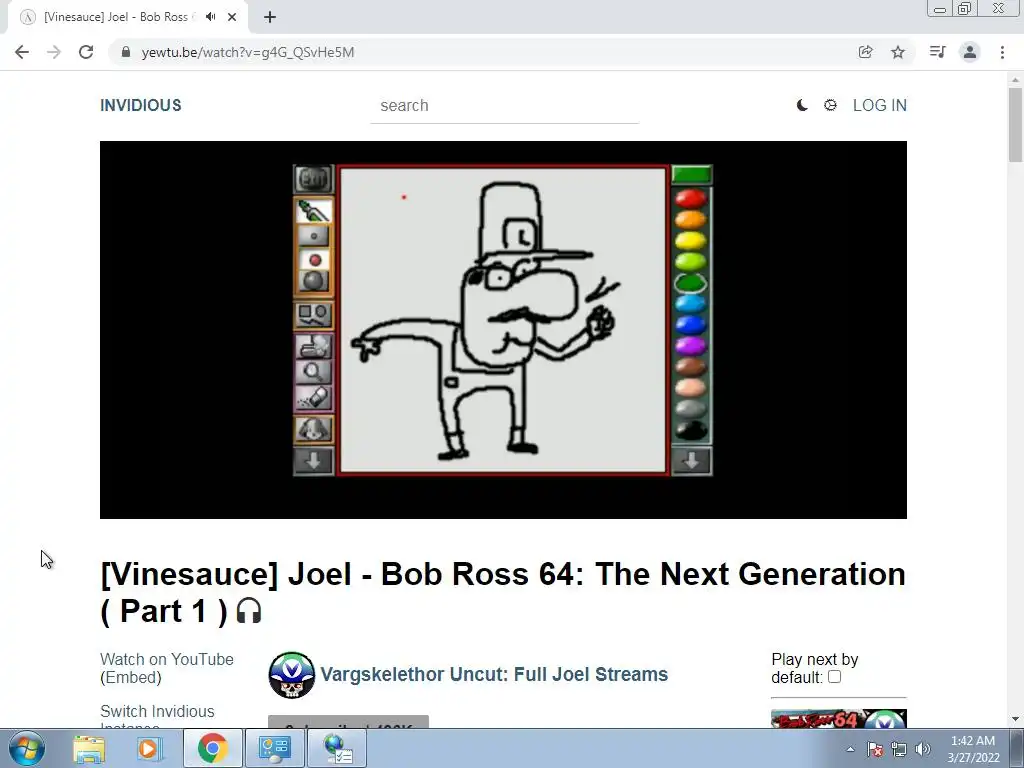Pick the black paint color
Viewport: 1024px width, 768px height.
(690, 430)
